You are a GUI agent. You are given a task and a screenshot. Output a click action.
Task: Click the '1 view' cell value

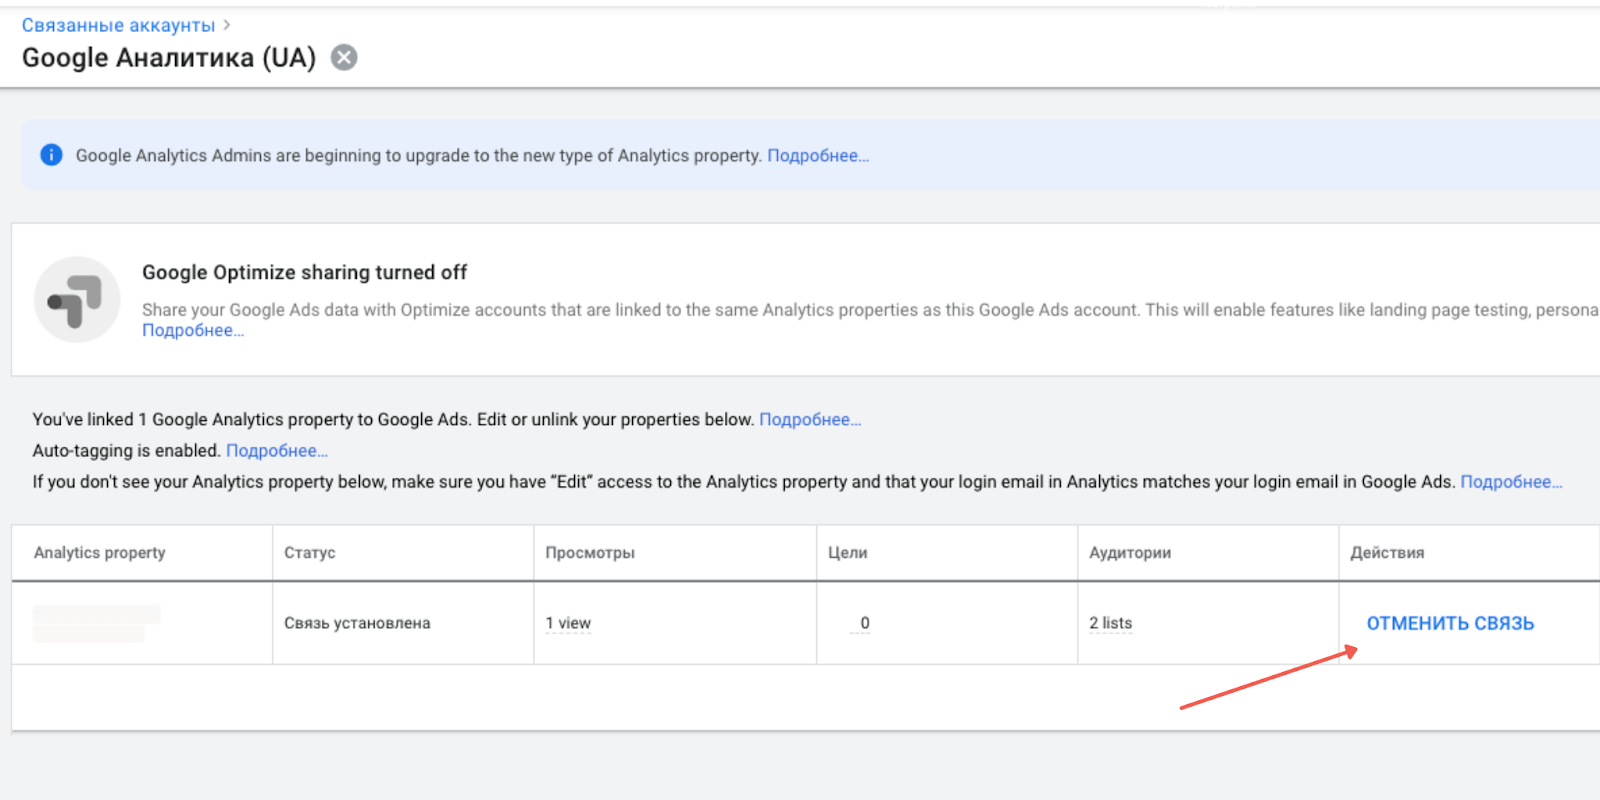(568, 623)
